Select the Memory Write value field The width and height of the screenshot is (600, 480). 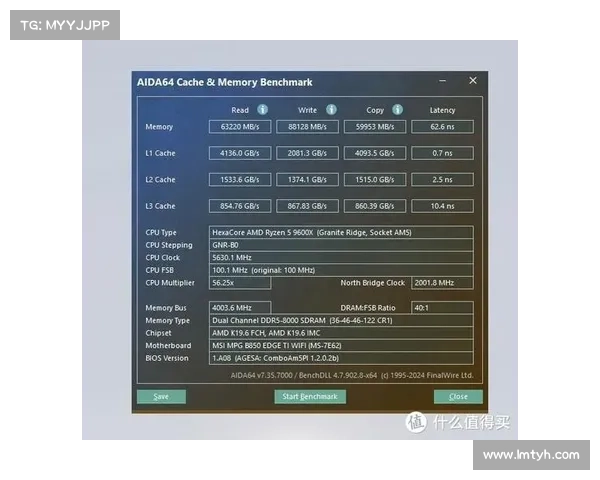(307, 127)
